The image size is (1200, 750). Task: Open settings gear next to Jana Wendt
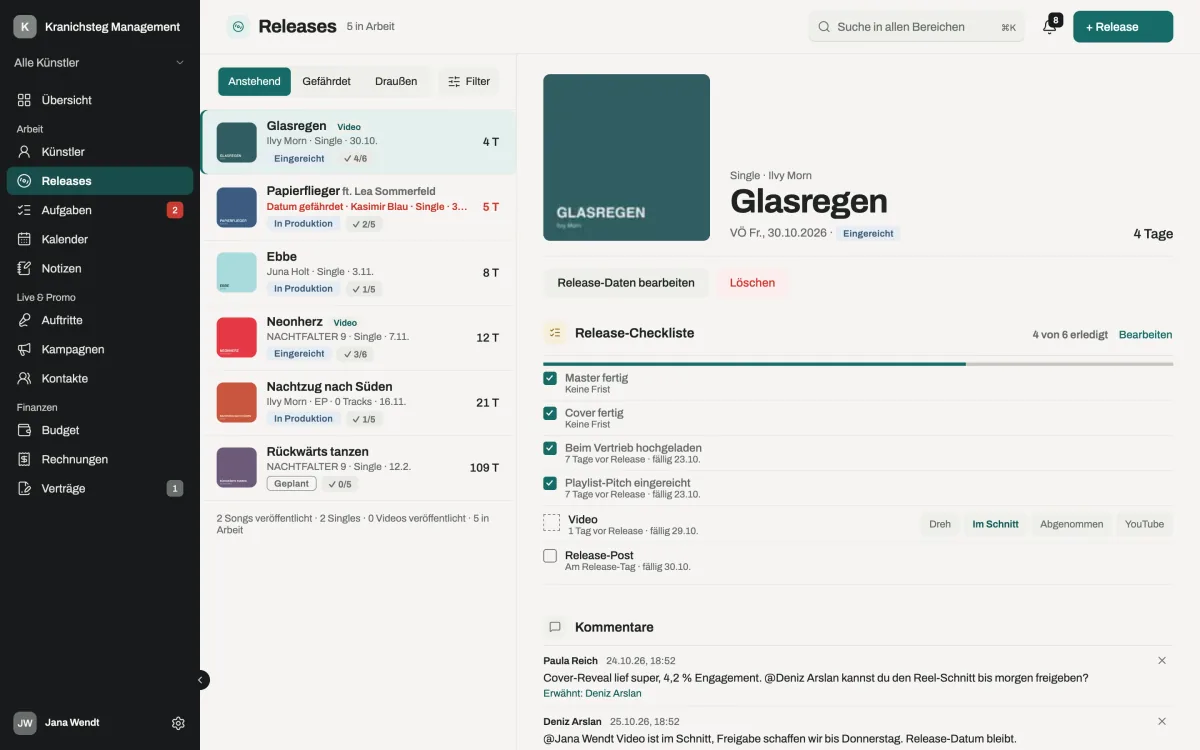tap(178, 723)
